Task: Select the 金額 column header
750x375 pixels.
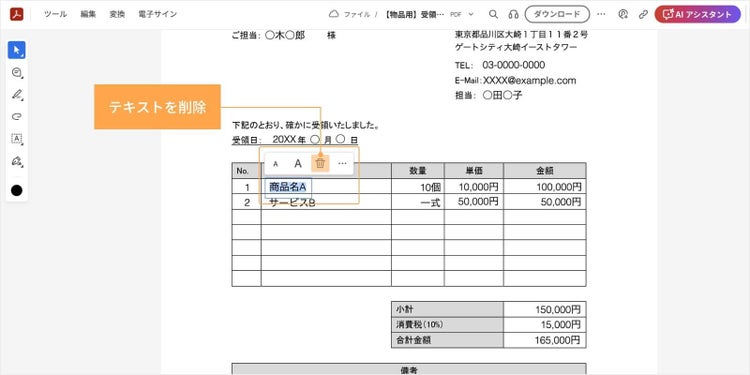Action: (x=544, y=171)
